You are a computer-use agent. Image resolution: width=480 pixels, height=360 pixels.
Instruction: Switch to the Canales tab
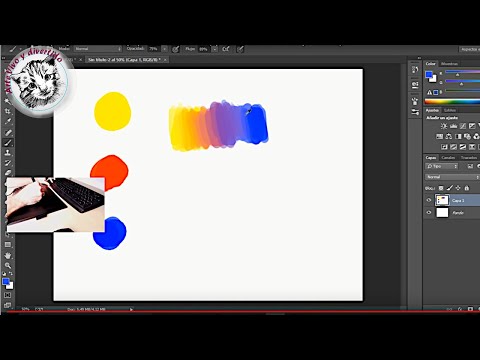[x=448, y=158]
